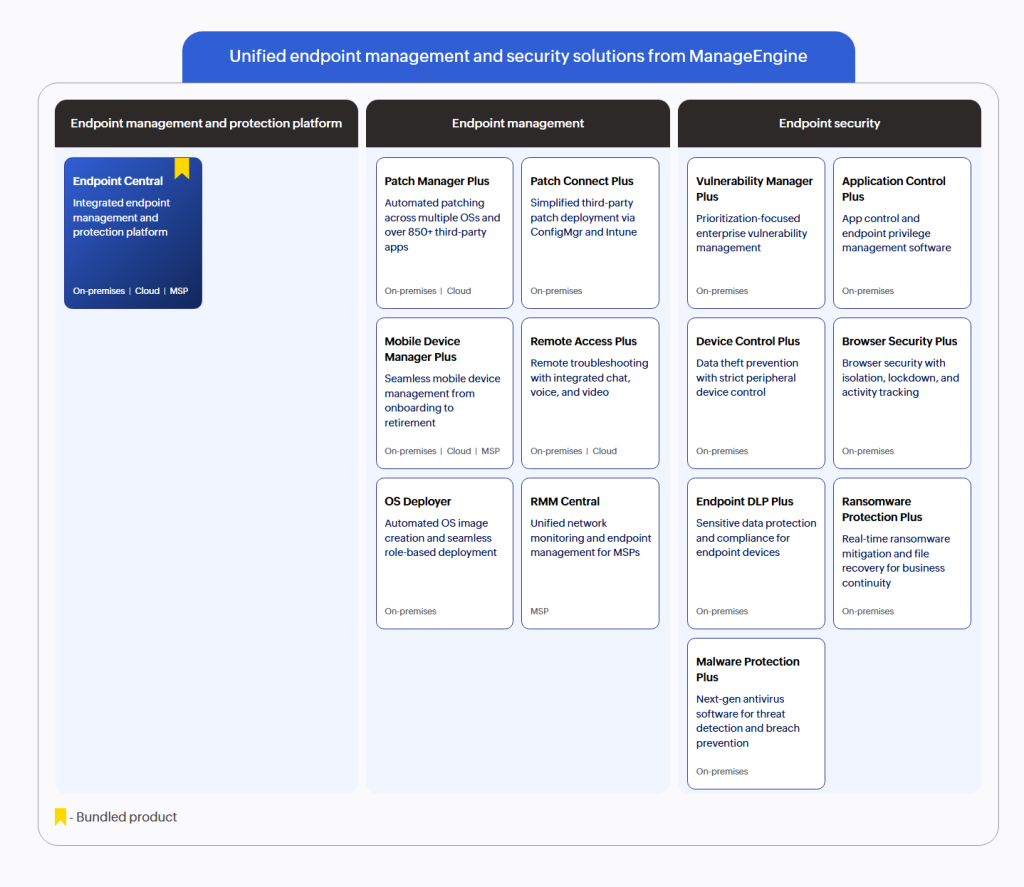This screenshot has height=887, width=1024.
Task: Open the Patch Connect Plus card
Action: 590,233
